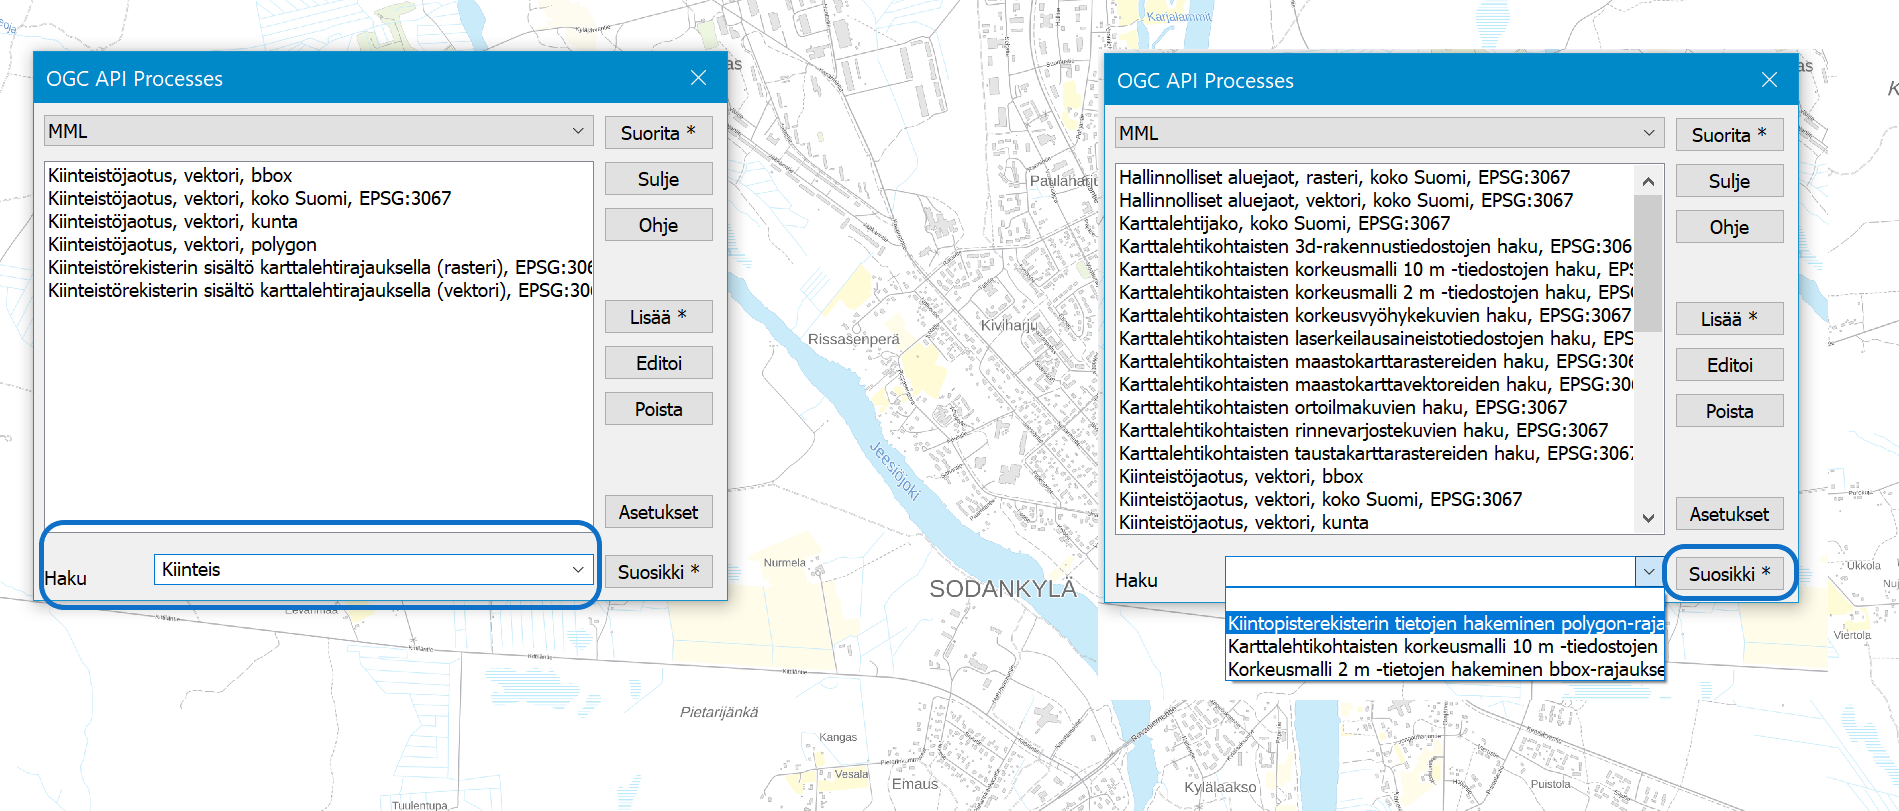Select Kiintopisterekisterin tietojen hakeminen favorite entry
The height and width of the screenshot is (811, 1899).
(1444, 623)
